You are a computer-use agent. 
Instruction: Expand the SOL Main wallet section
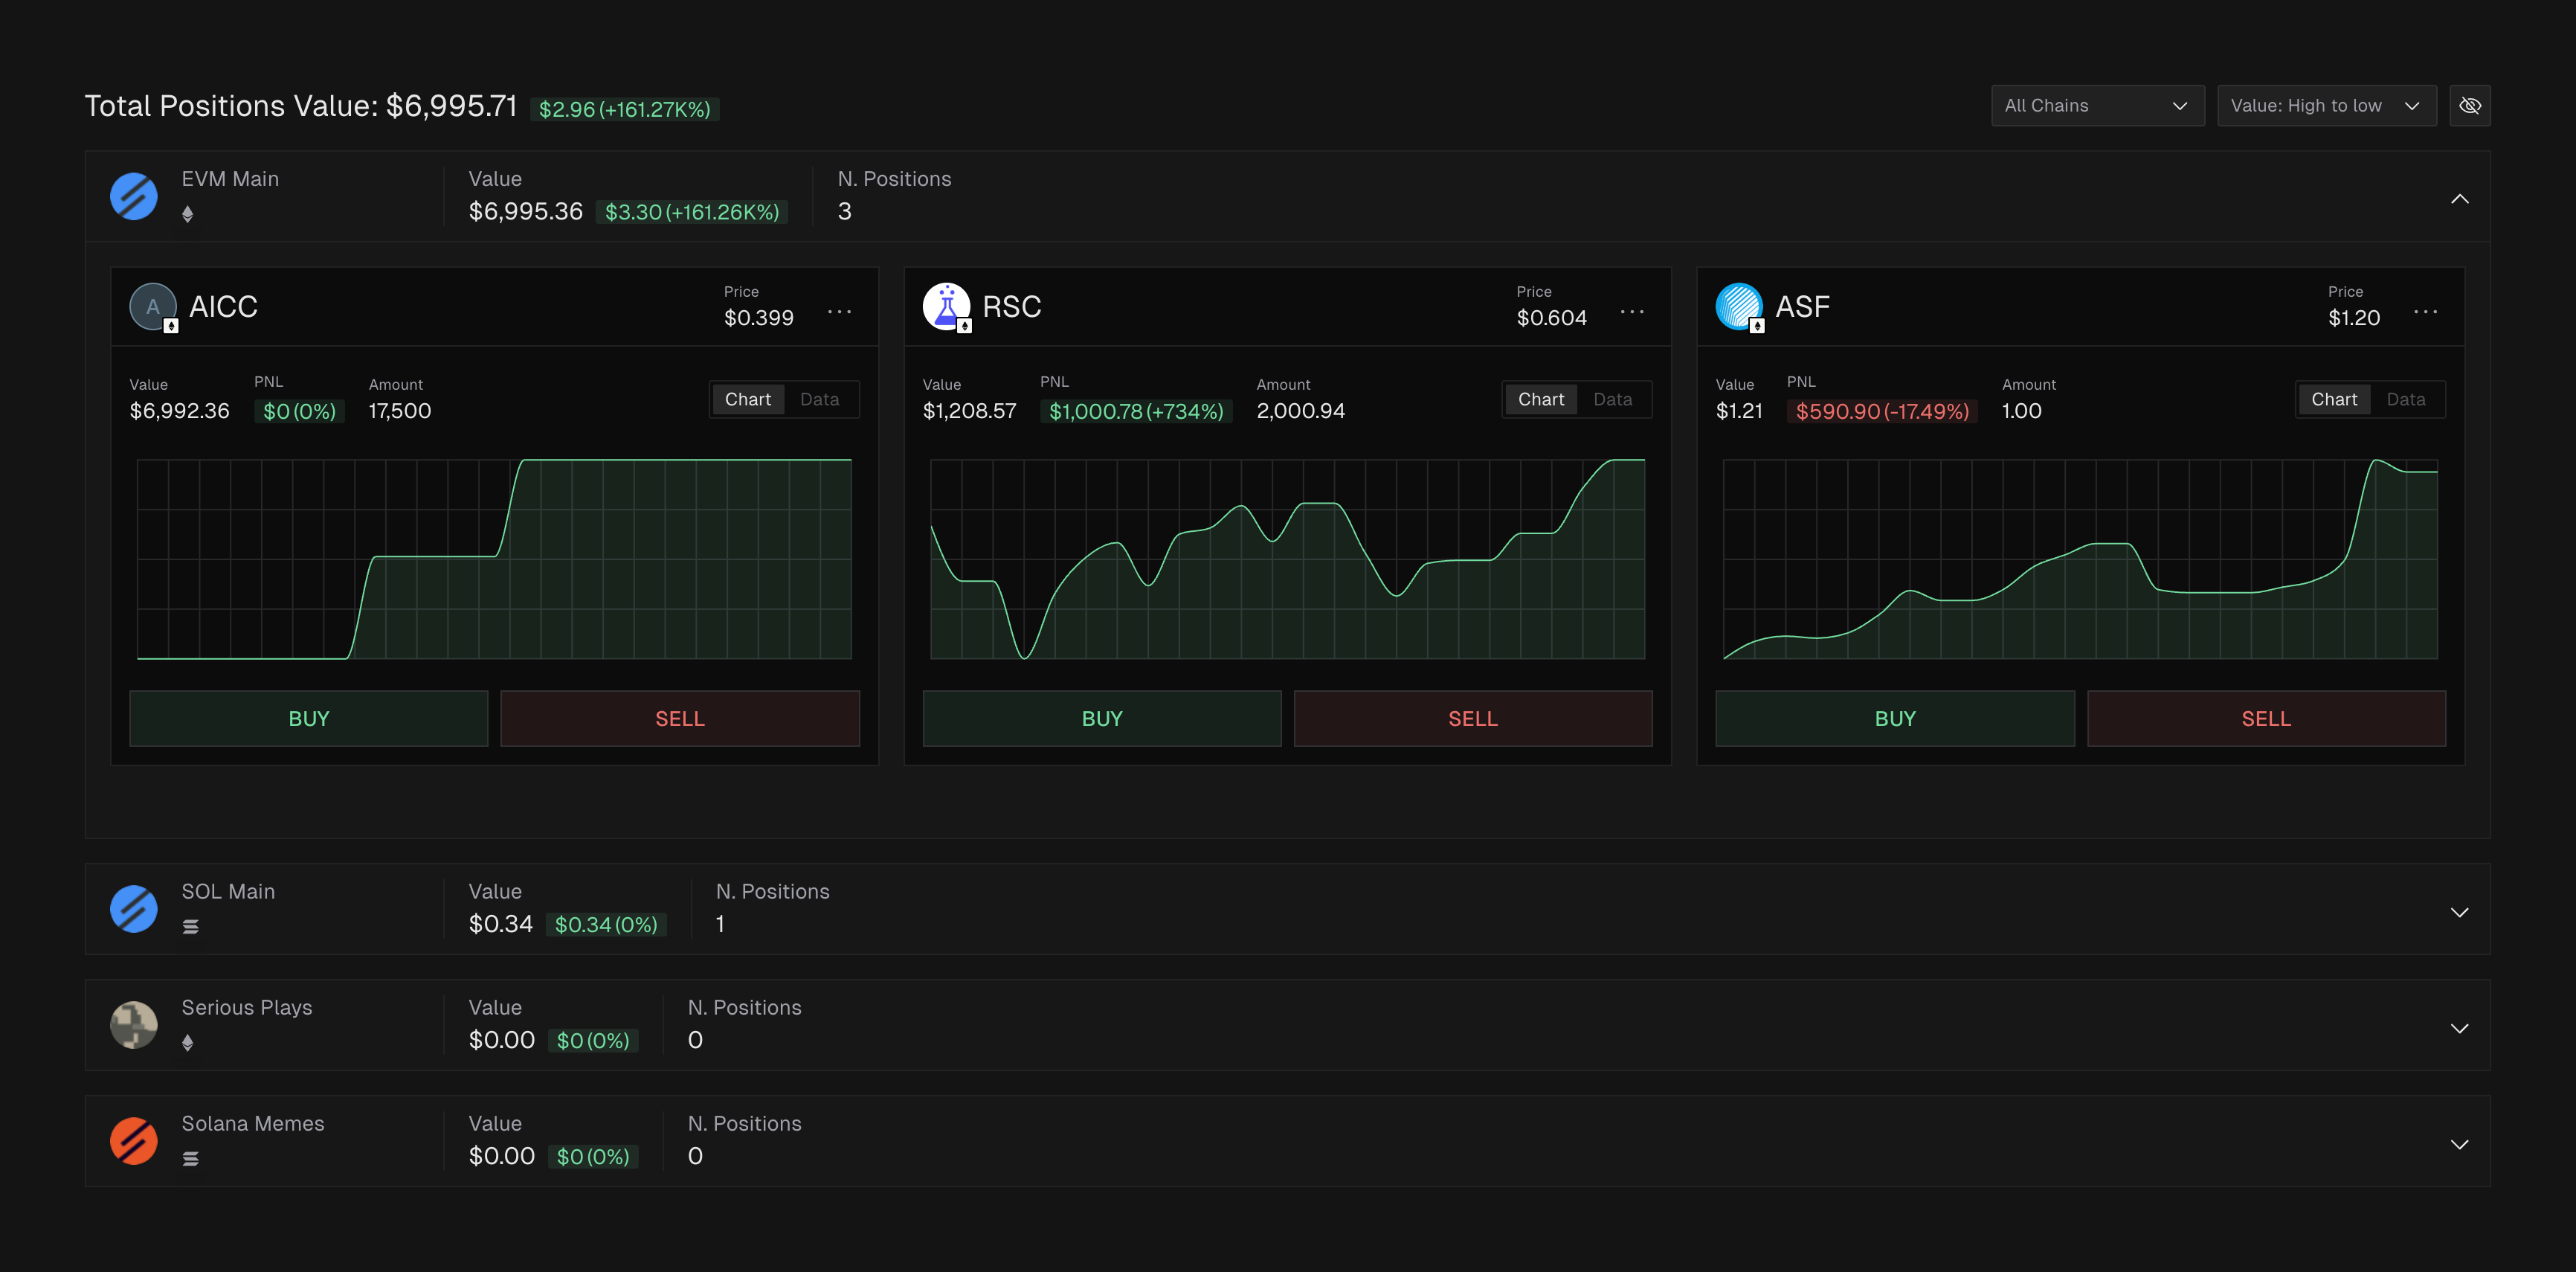click(x=2459, y=912)
